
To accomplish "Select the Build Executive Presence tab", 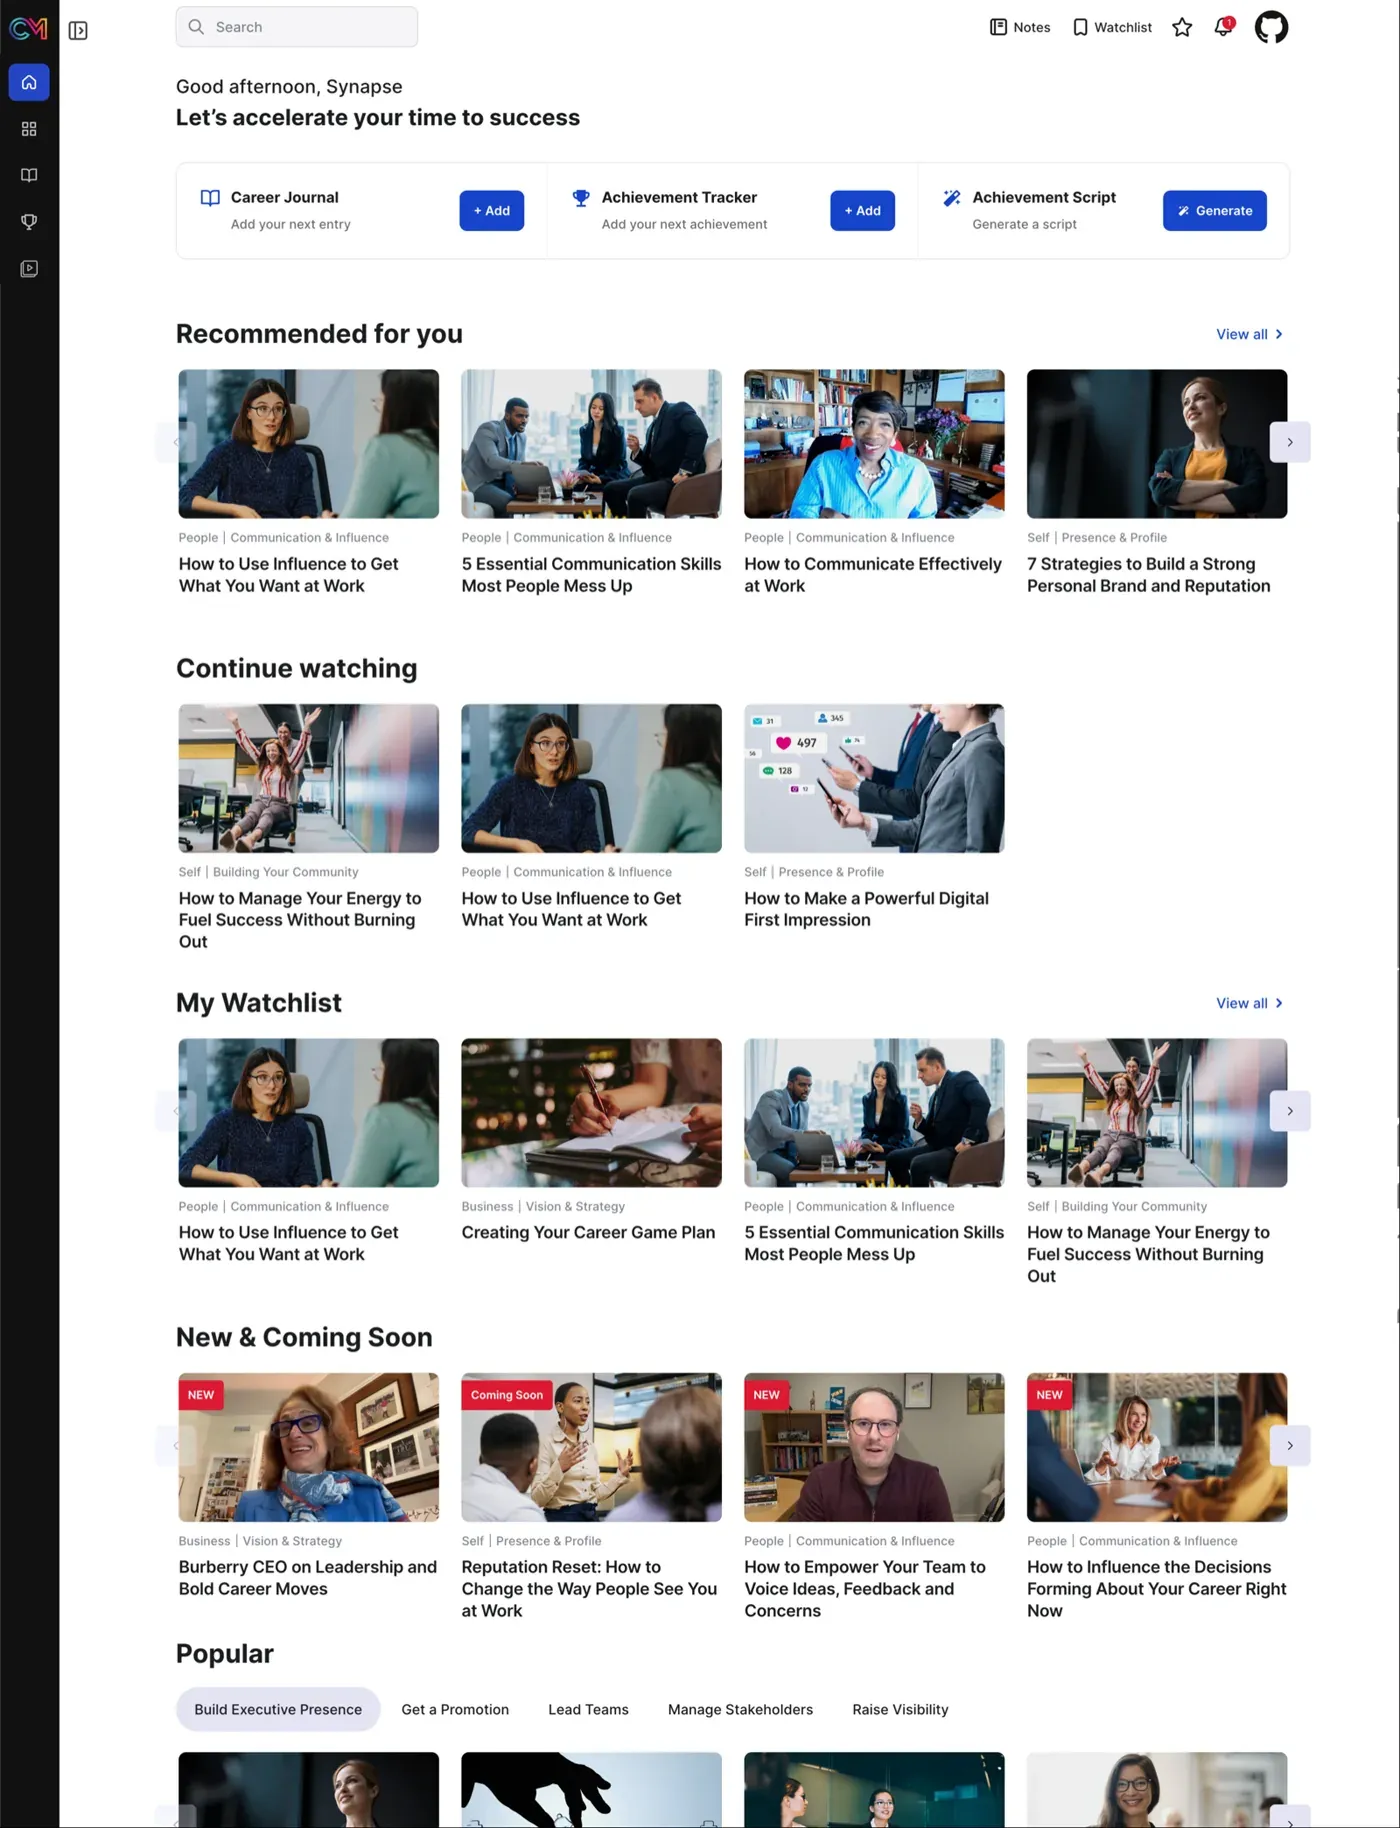I will (x=278, y=1710).
